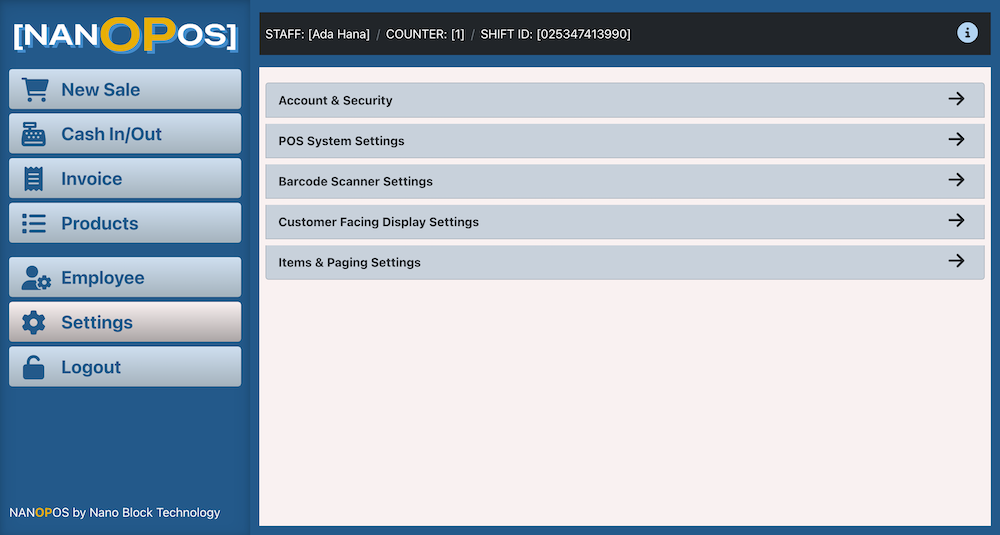Click the unlock padlock icon beside Logout
The image size is (1000, 535).
33,367
